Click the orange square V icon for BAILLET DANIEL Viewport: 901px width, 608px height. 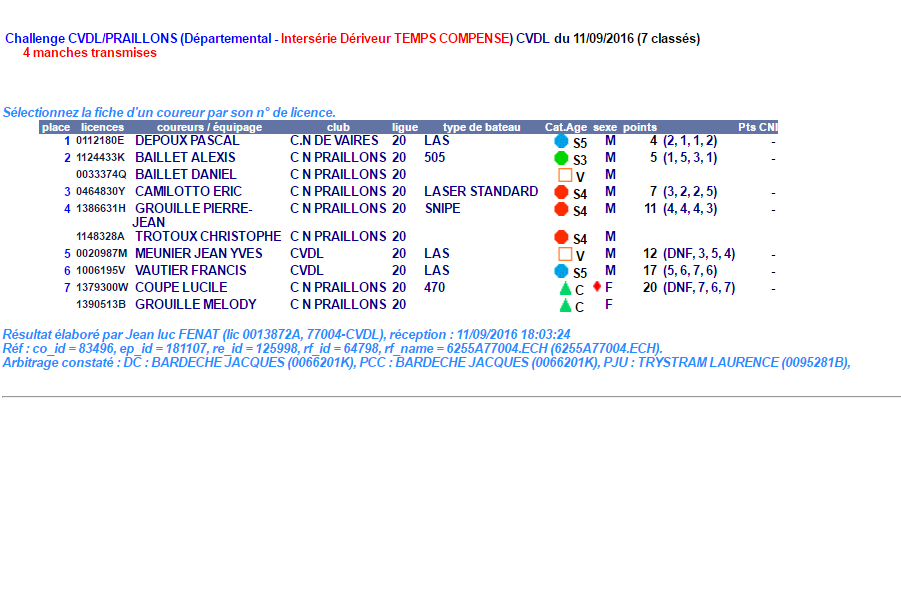click(x=565, y=175)
